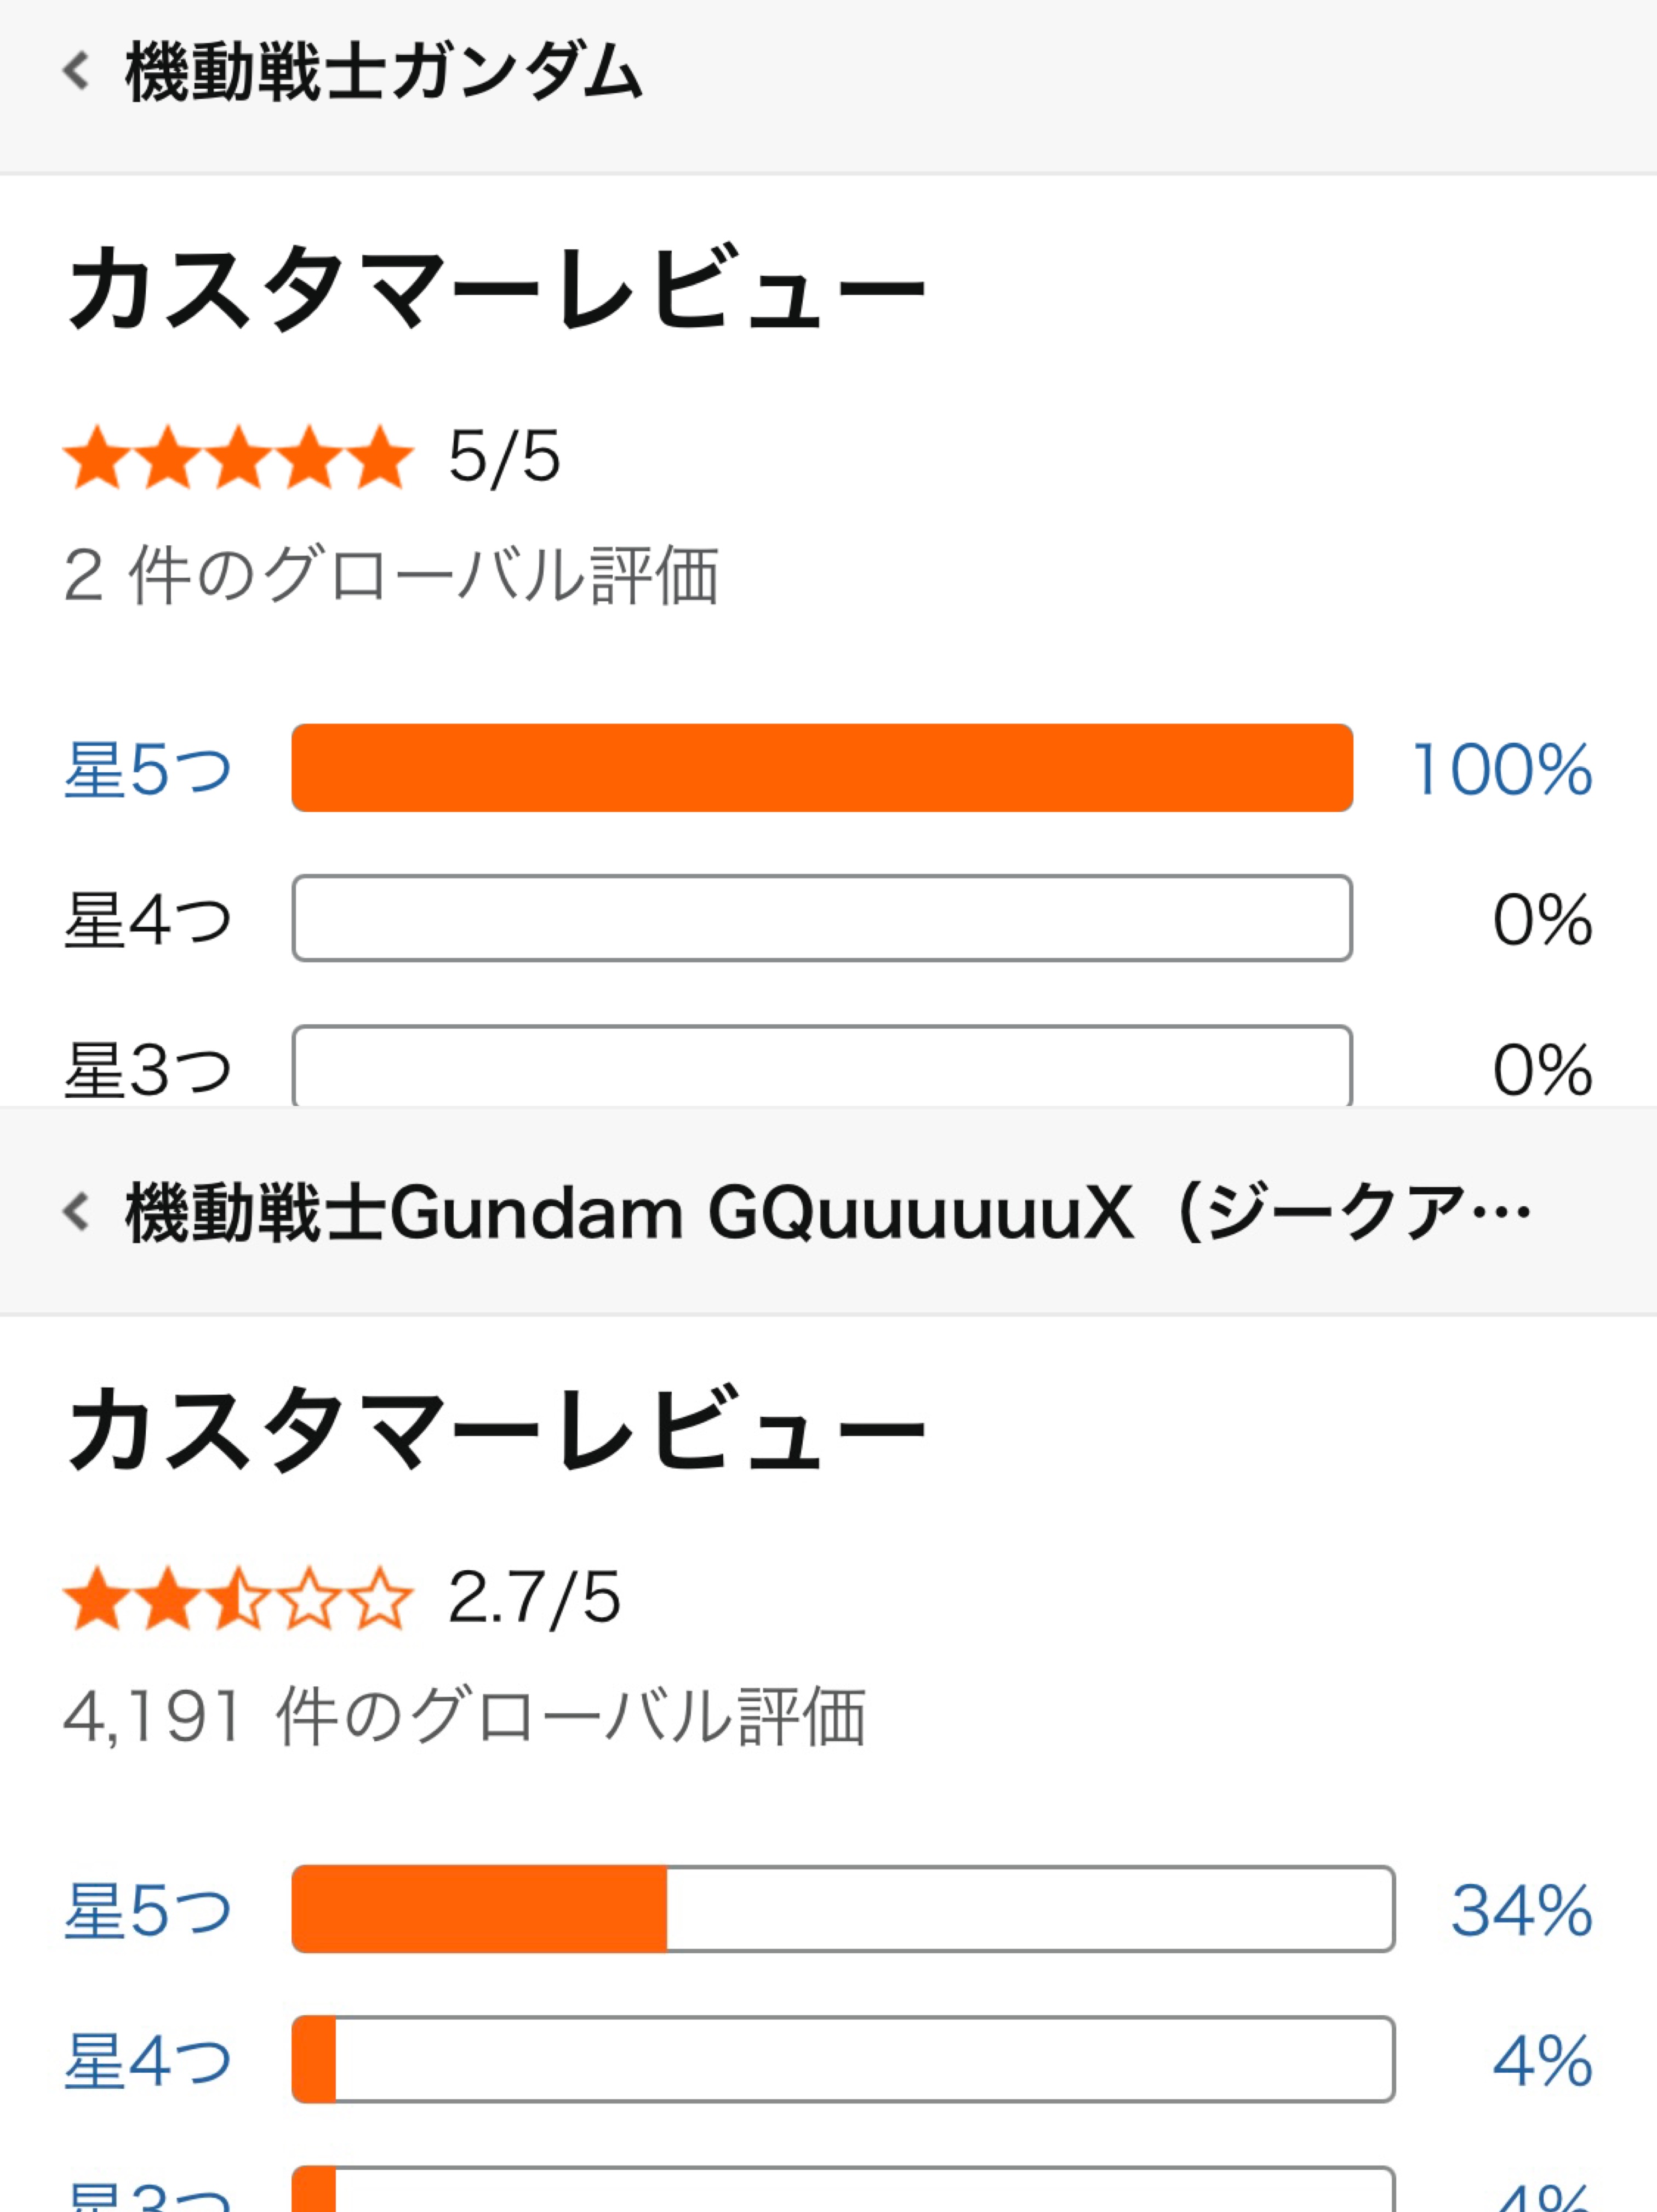This screenshot has height=2212, width=1657.
Task: Open 星4つ reviews with 4% rating
Action: click(x=148, y=2060)
